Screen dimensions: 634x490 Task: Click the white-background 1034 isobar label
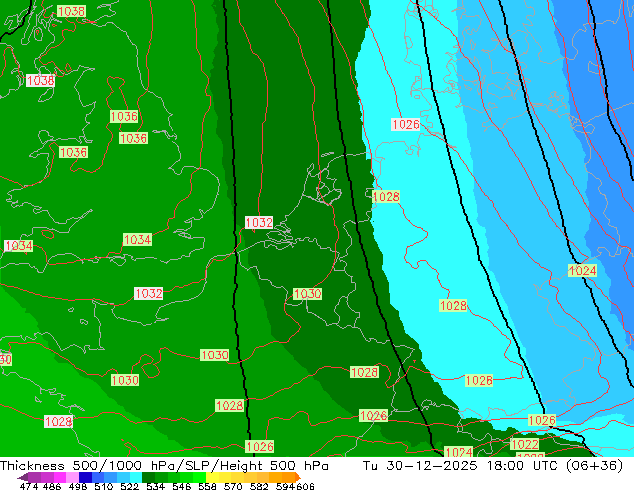click(x=18, y=245)
